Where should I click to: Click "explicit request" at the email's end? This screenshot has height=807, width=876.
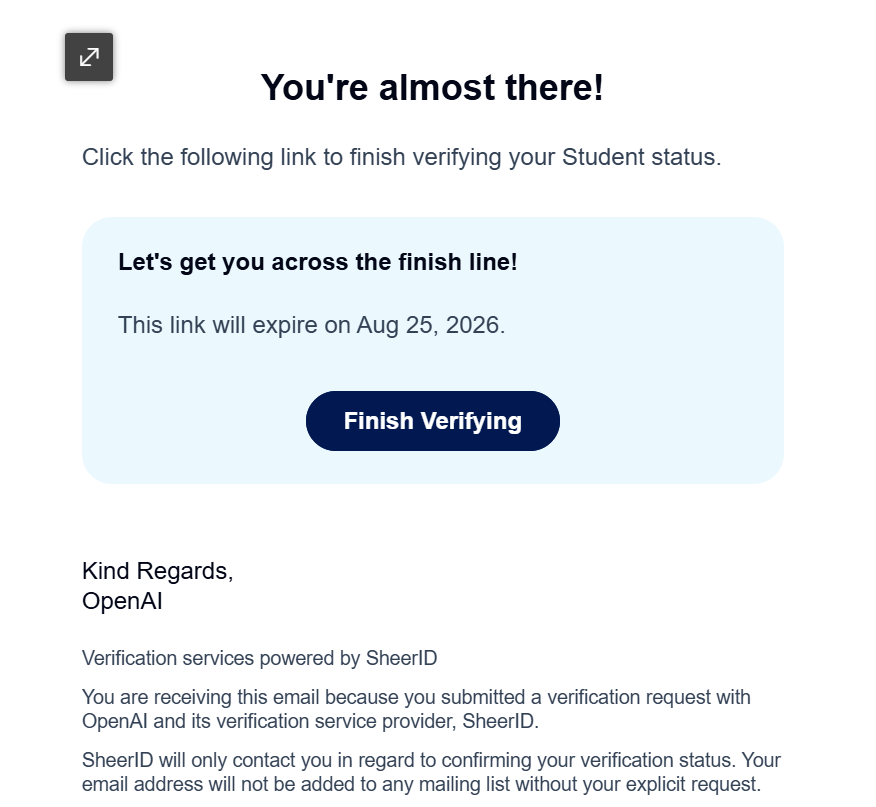click(693, 784)
